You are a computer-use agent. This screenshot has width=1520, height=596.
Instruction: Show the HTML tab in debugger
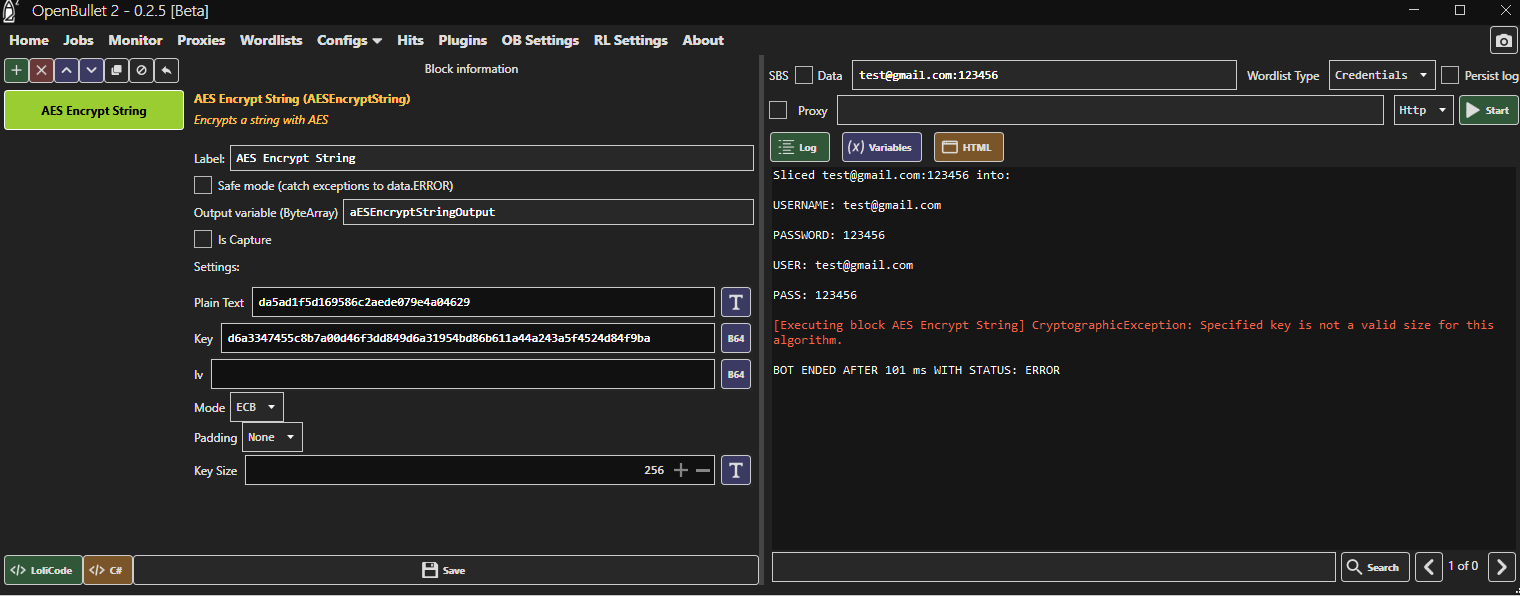pos(968,147)
